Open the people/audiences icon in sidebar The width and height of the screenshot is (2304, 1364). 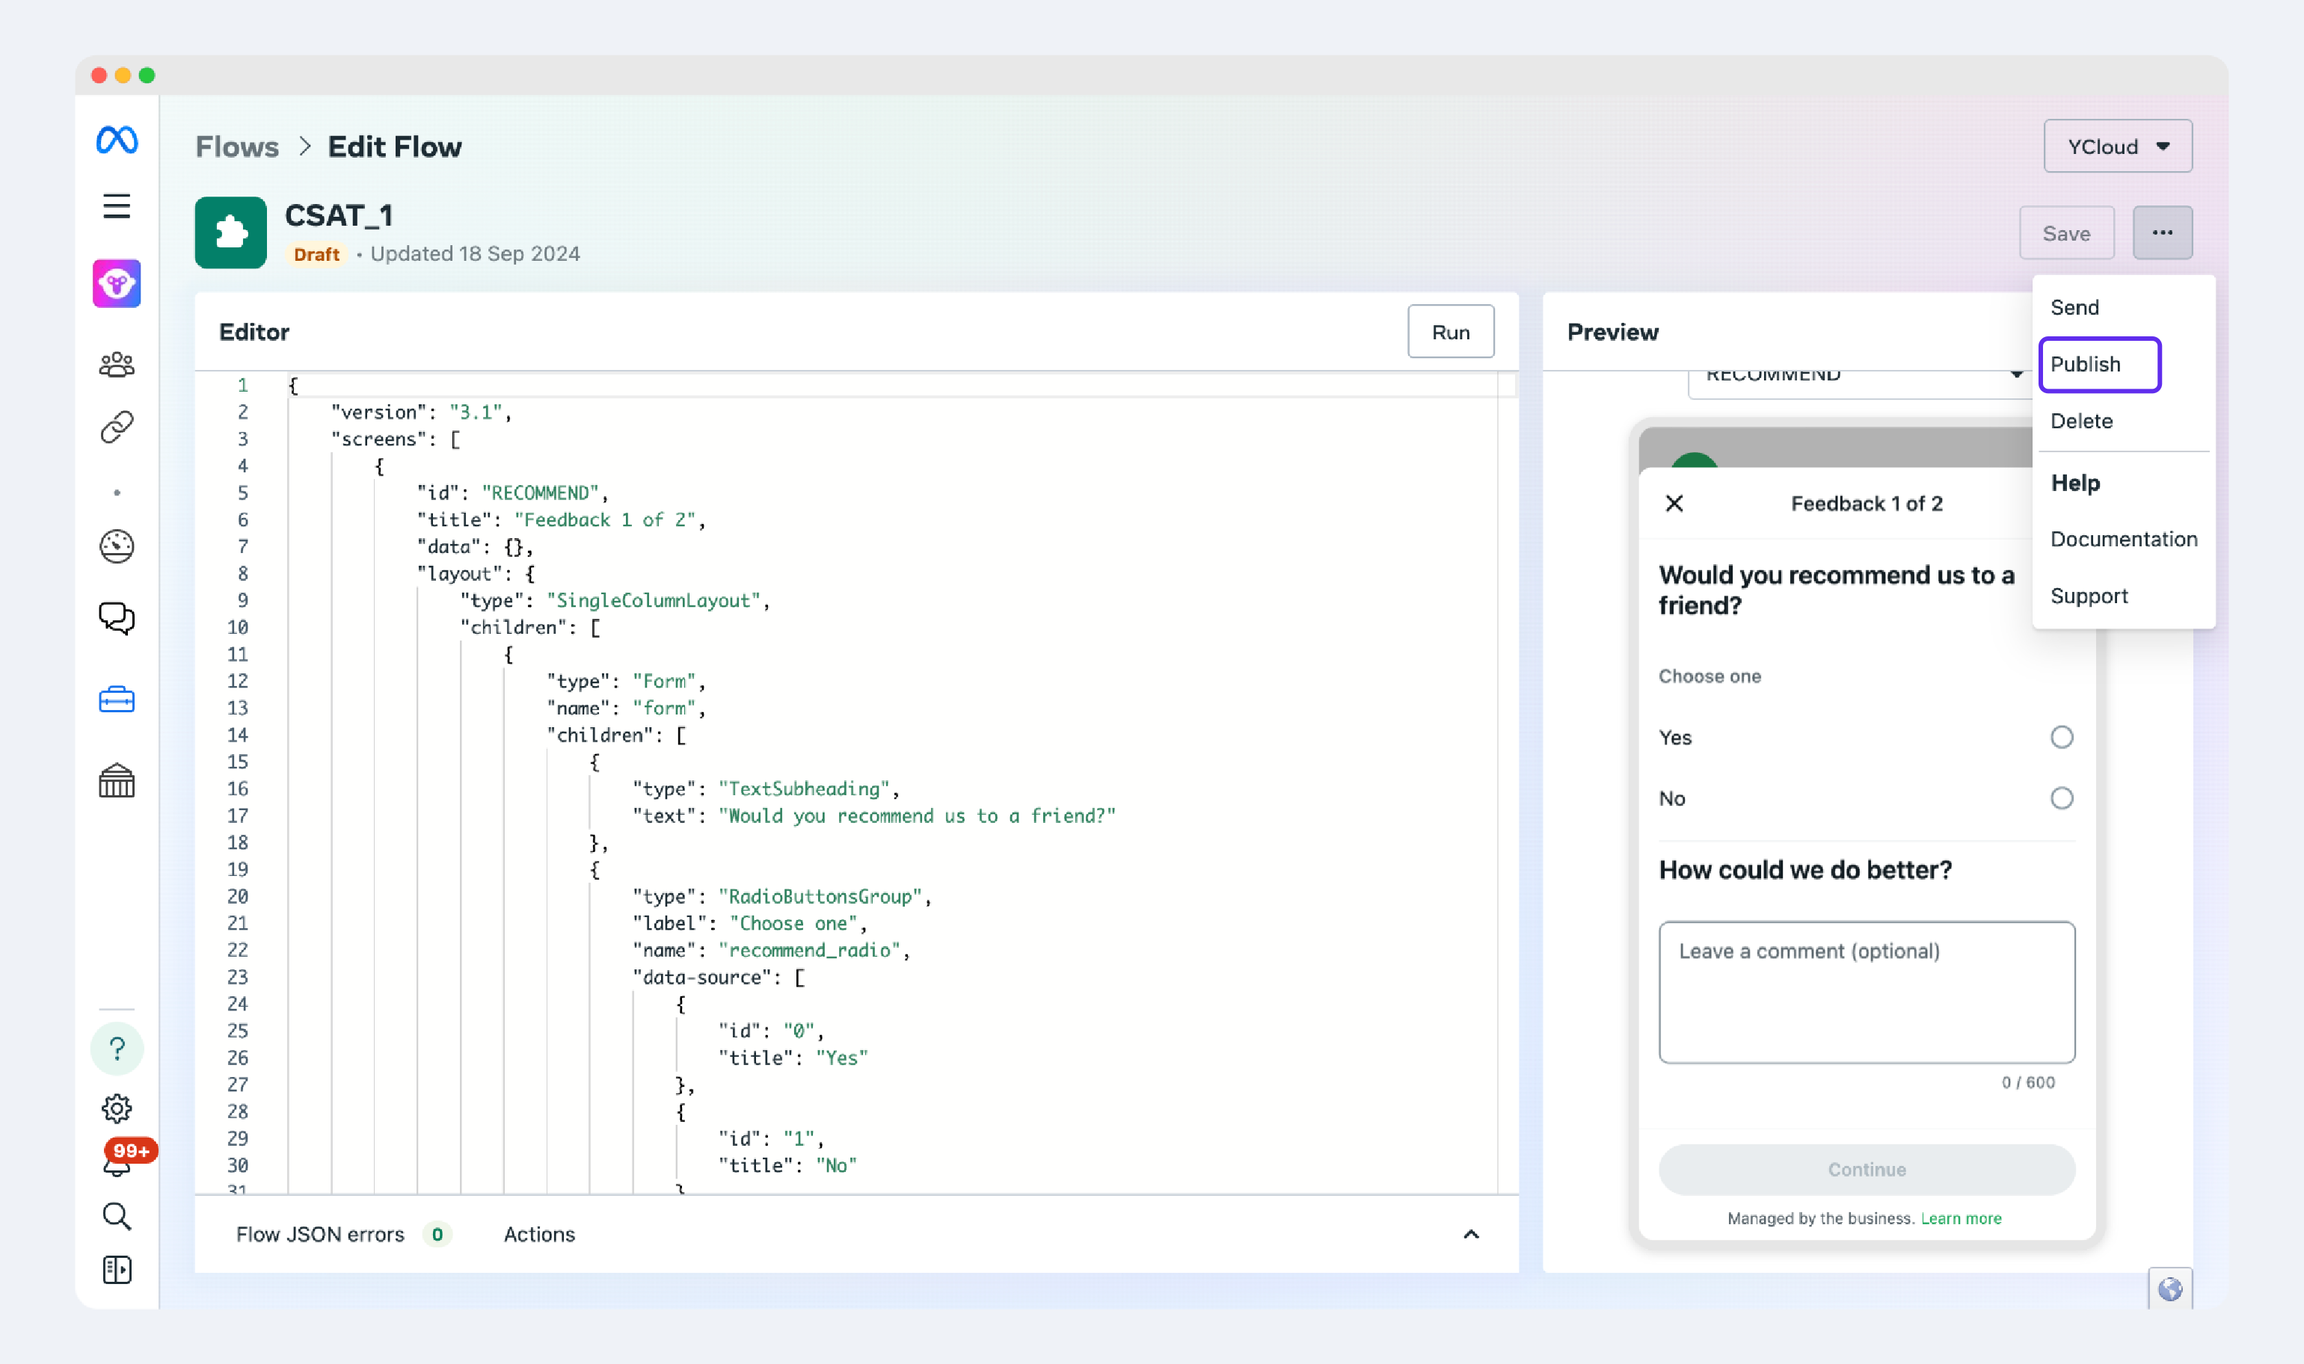[x=117, y=364]
